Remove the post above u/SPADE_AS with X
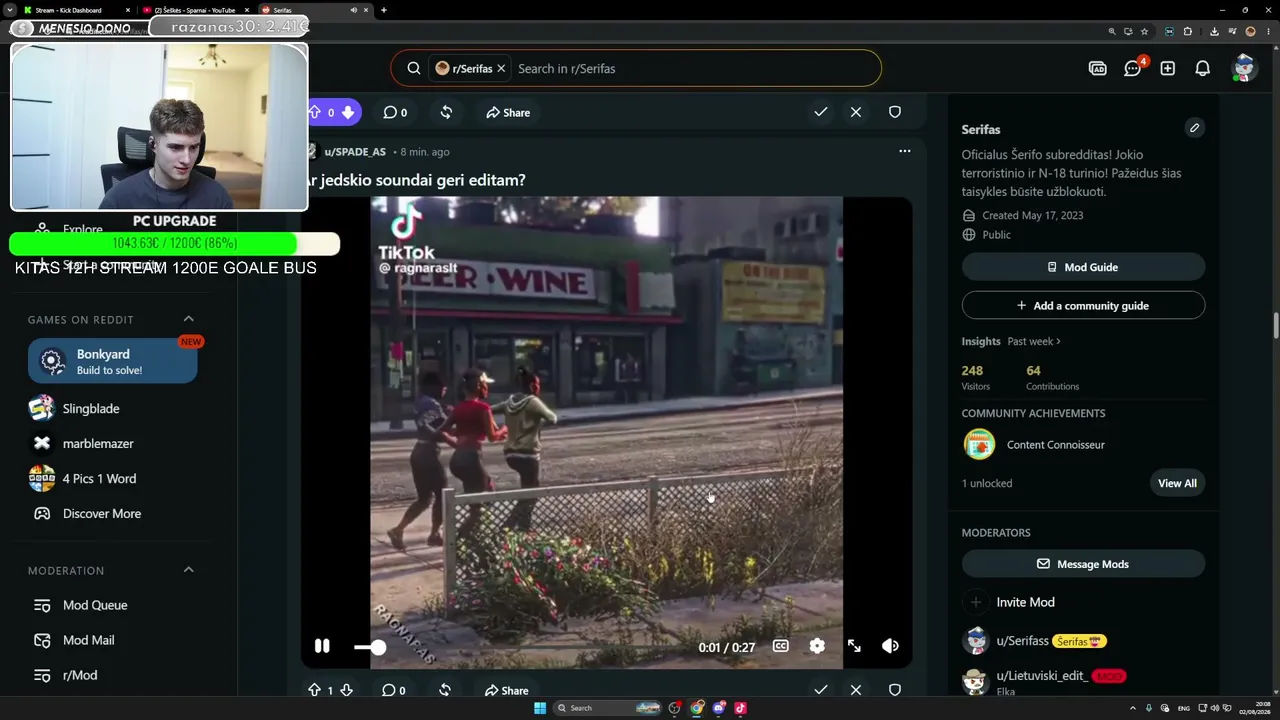 tap(856, 112)
